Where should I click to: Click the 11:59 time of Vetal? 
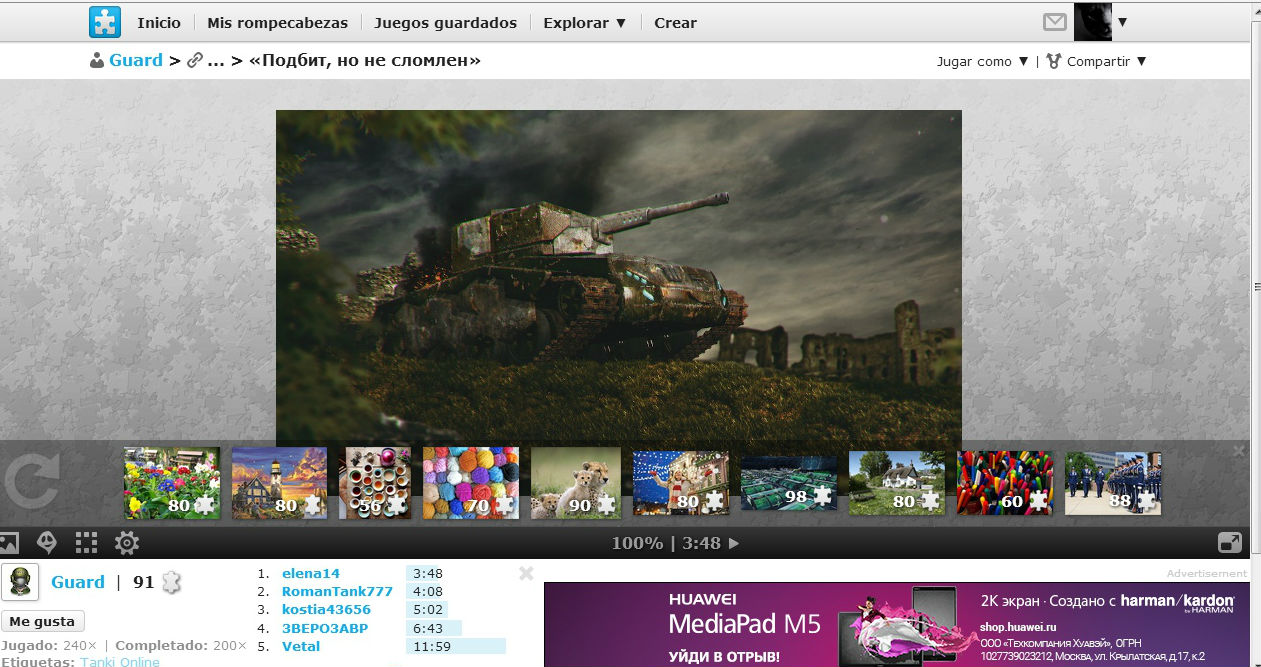coord(431,646)
